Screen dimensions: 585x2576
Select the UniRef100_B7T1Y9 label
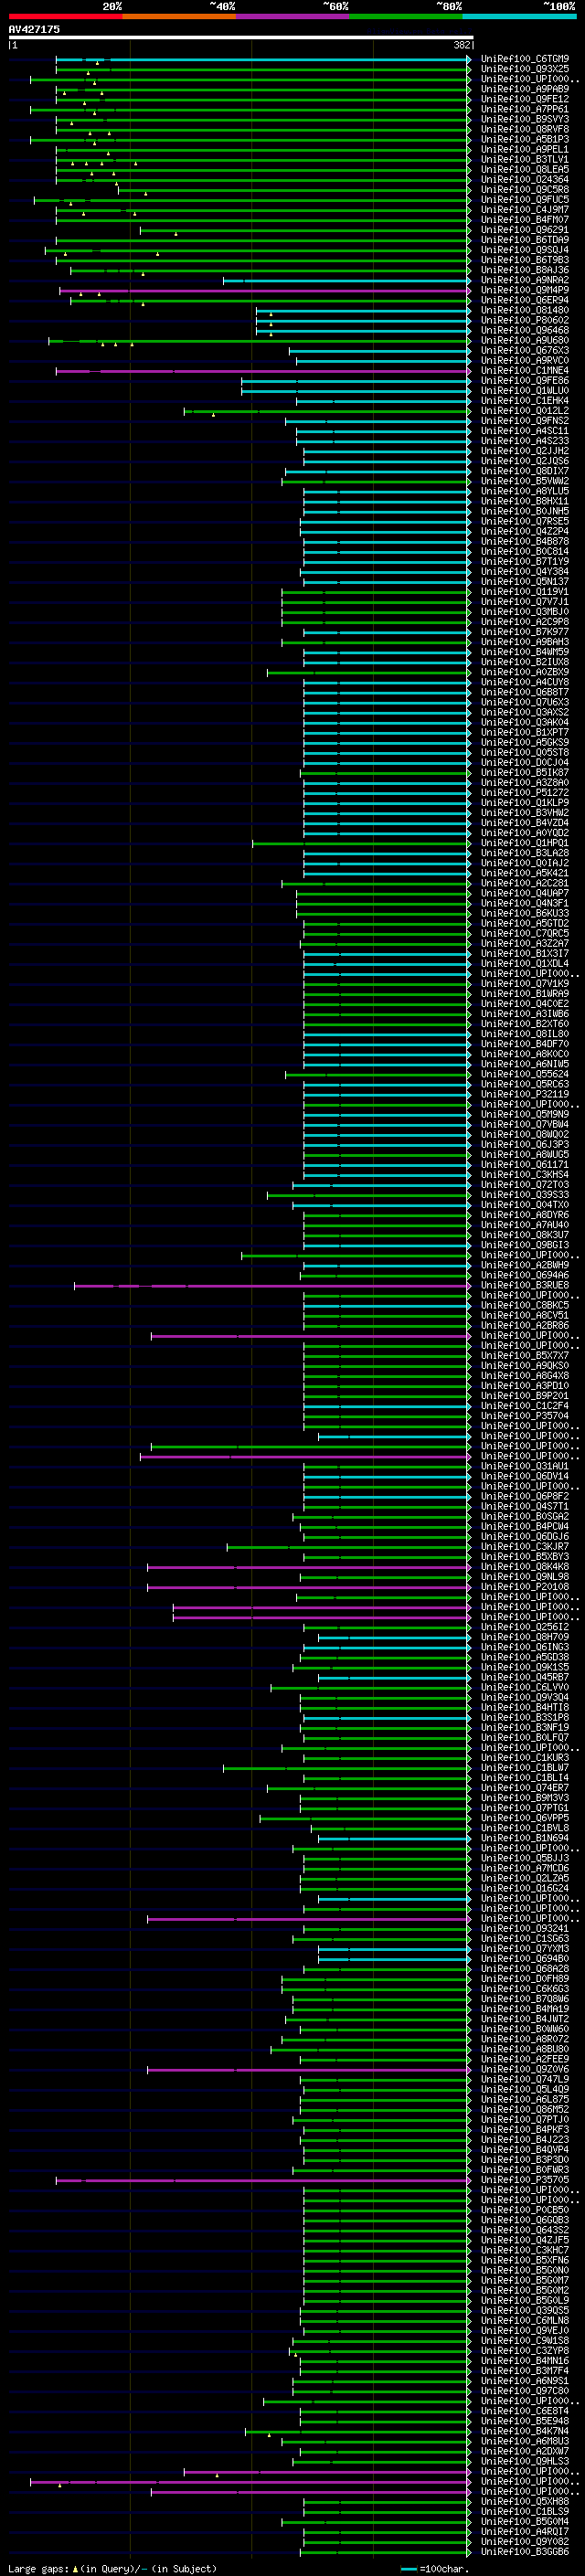[x=524, y=561]
